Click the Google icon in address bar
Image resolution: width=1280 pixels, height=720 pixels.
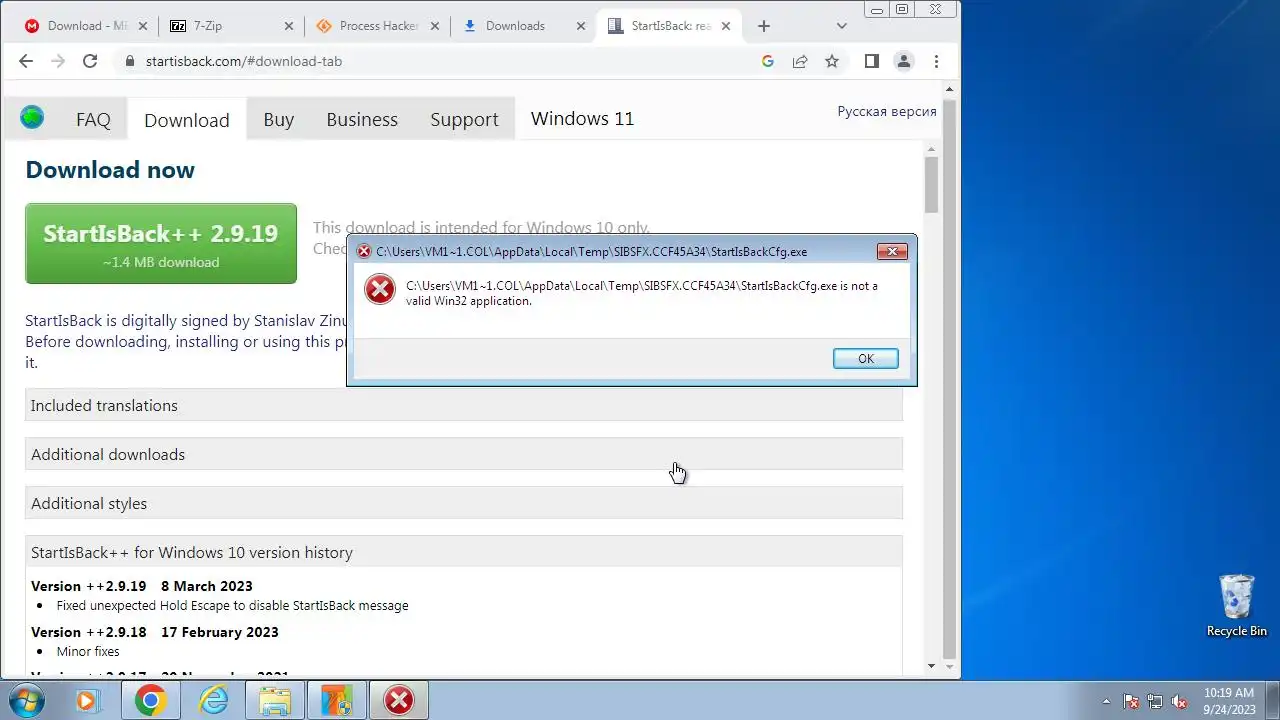768,61
